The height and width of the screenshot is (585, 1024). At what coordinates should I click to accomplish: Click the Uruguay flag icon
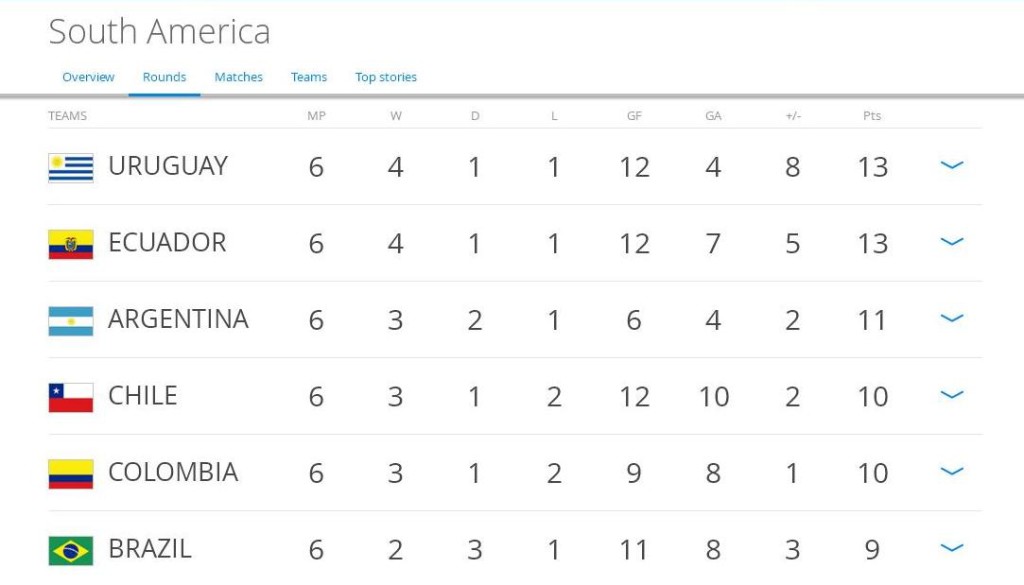coord(71,167)
